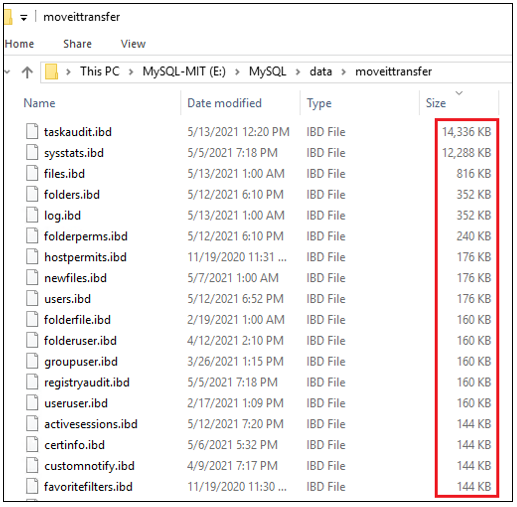Screen dimensions: 517x507
Task: Expand the chevron before This PC
Action: click(68, 72)
